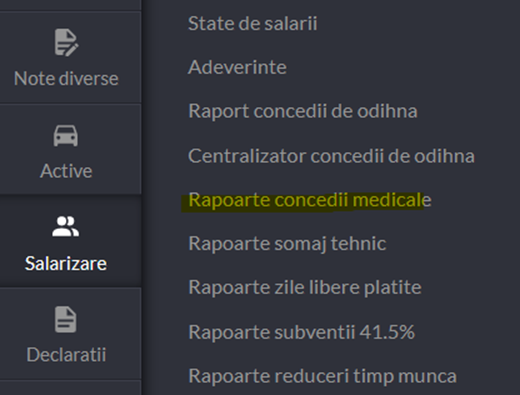Open the Note diverse label in sidebar

[66, 79]
